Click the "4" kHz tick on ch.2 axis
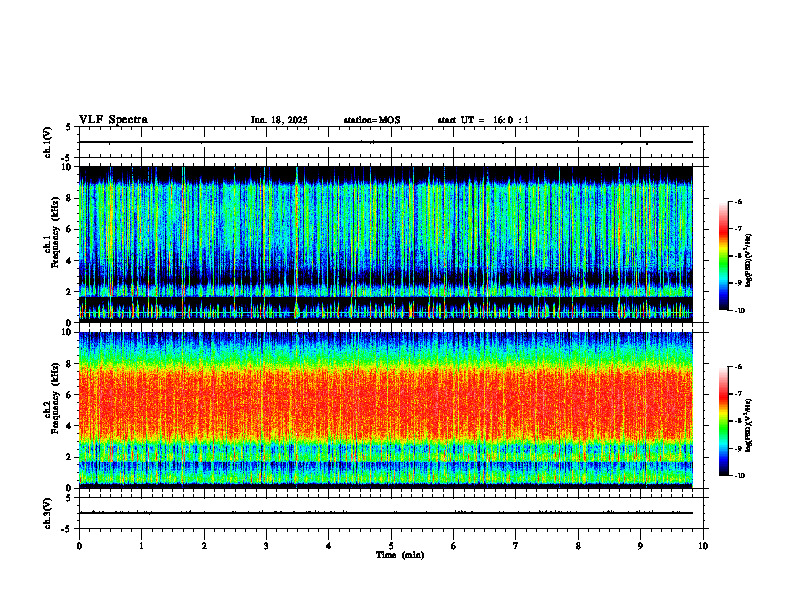This screenshot has width=792, height=612. [69, 426]
